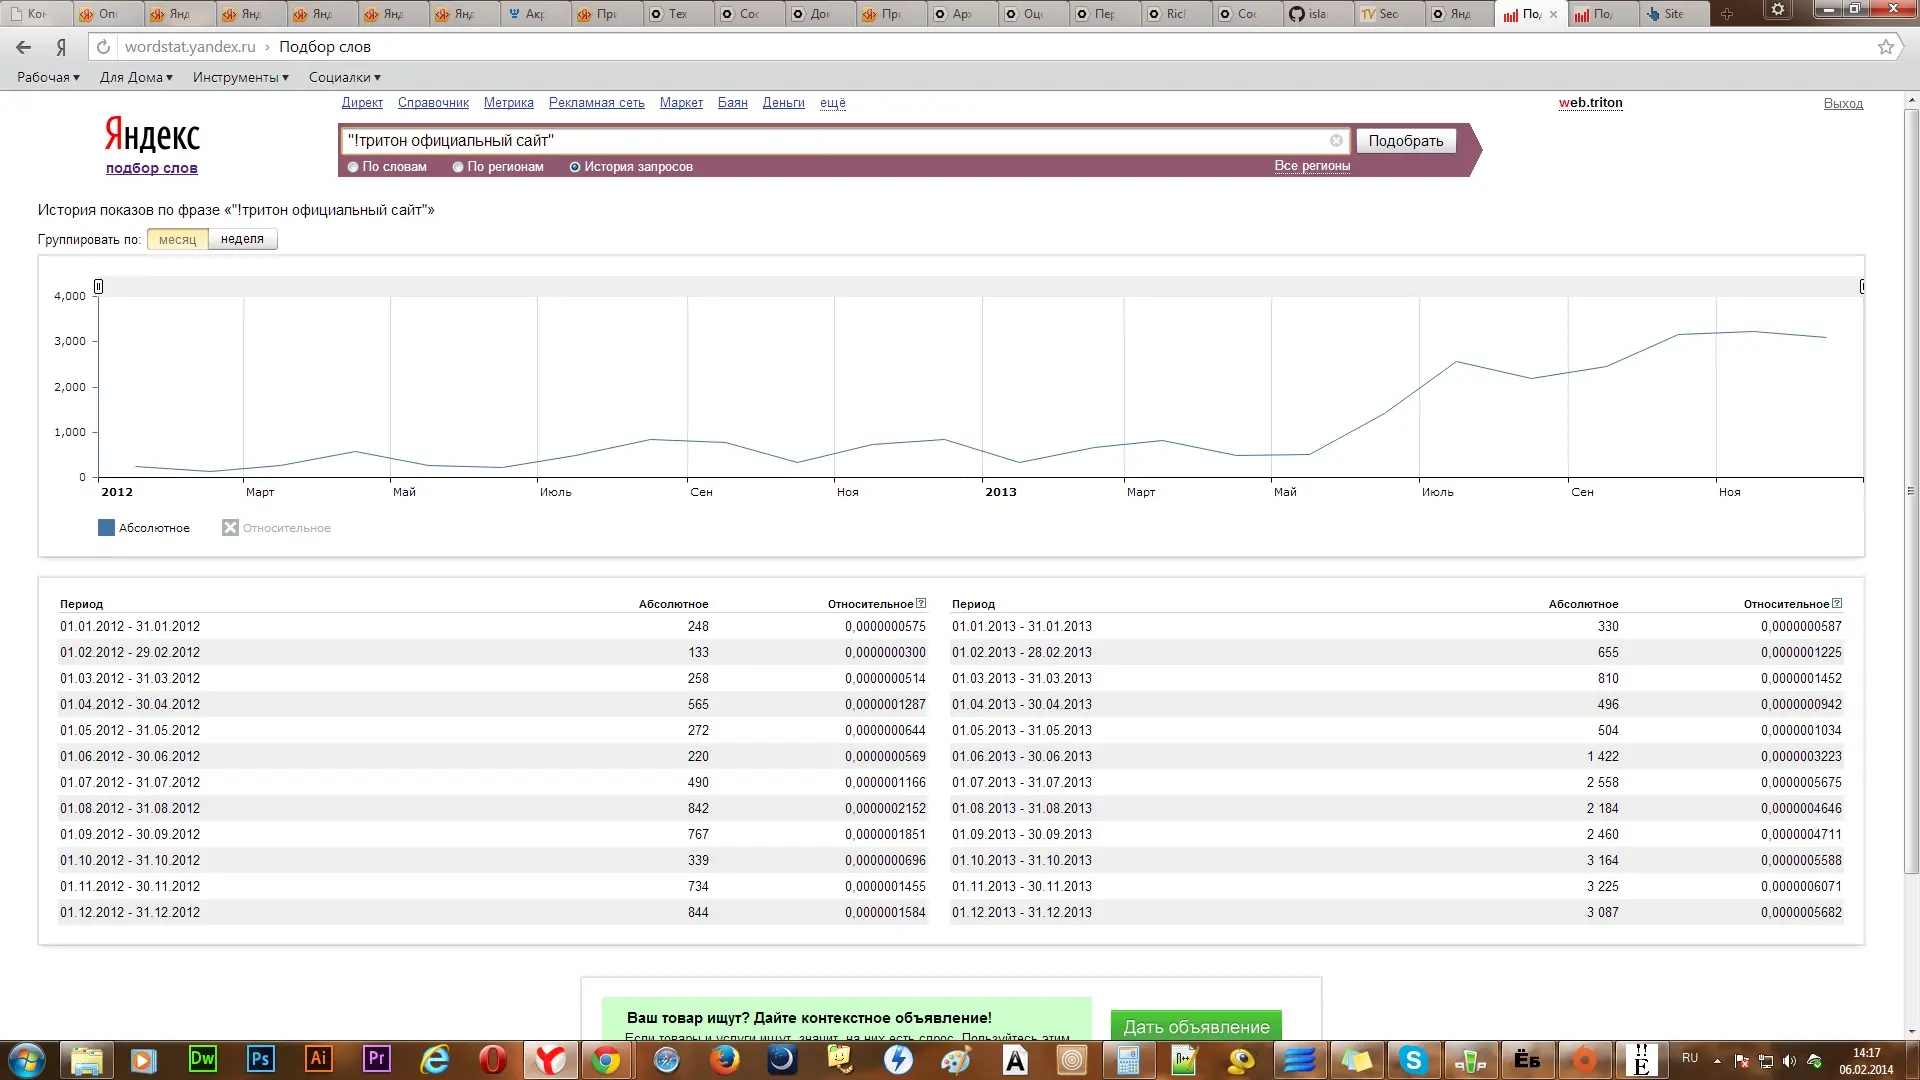Open the Метрика service link

pos(509,103)
